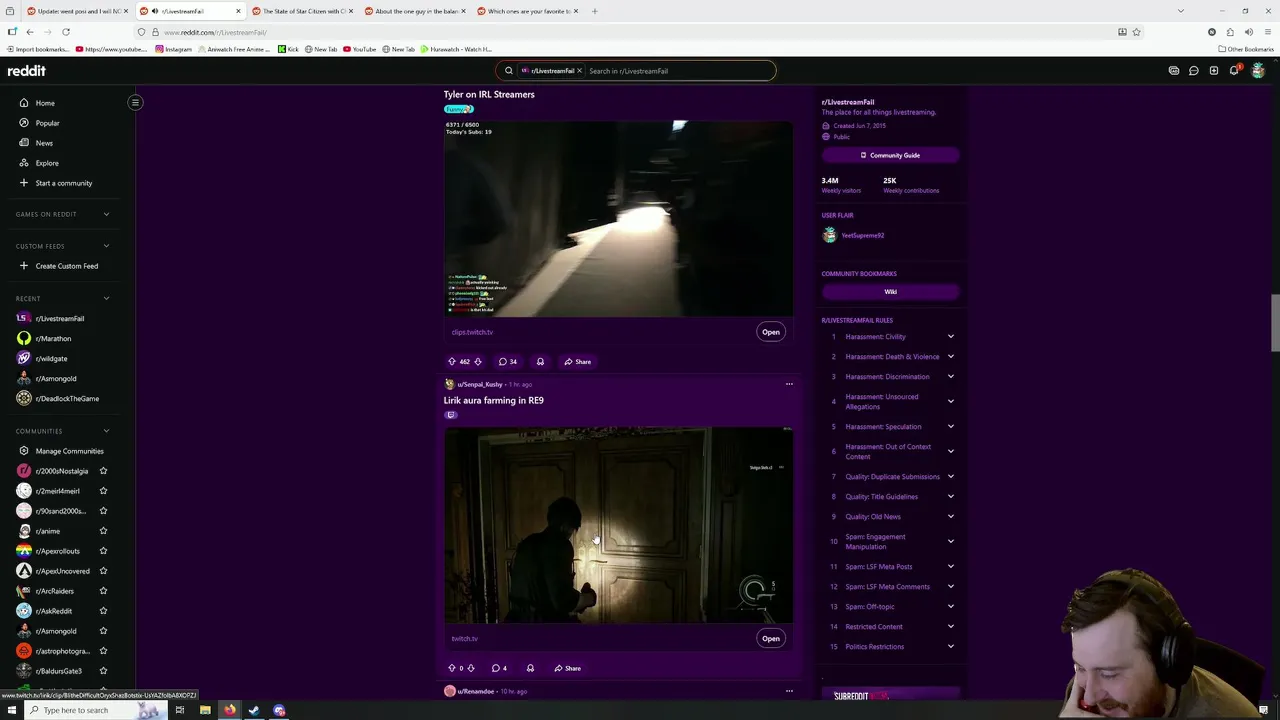Collapse the left navigation sidebar

pos(135,102)
